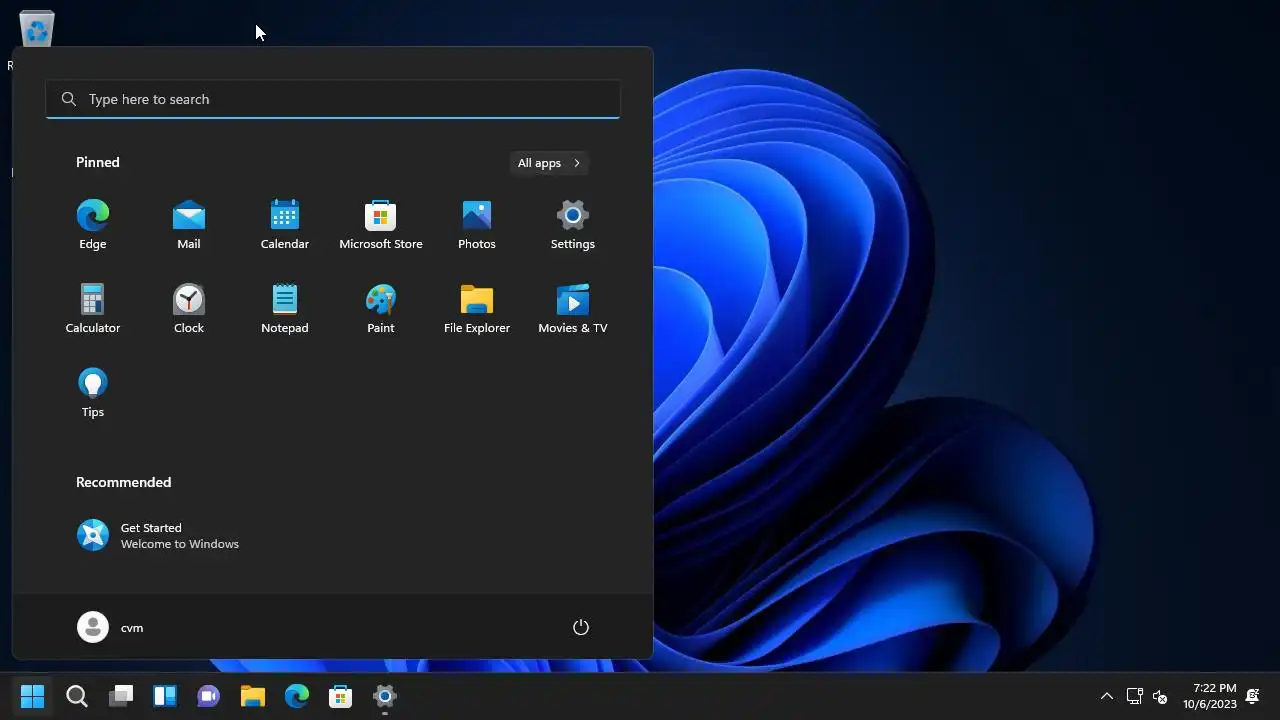Open Edge from the pinned apps
Screen dimensions: 1280x720
[93, 224]
